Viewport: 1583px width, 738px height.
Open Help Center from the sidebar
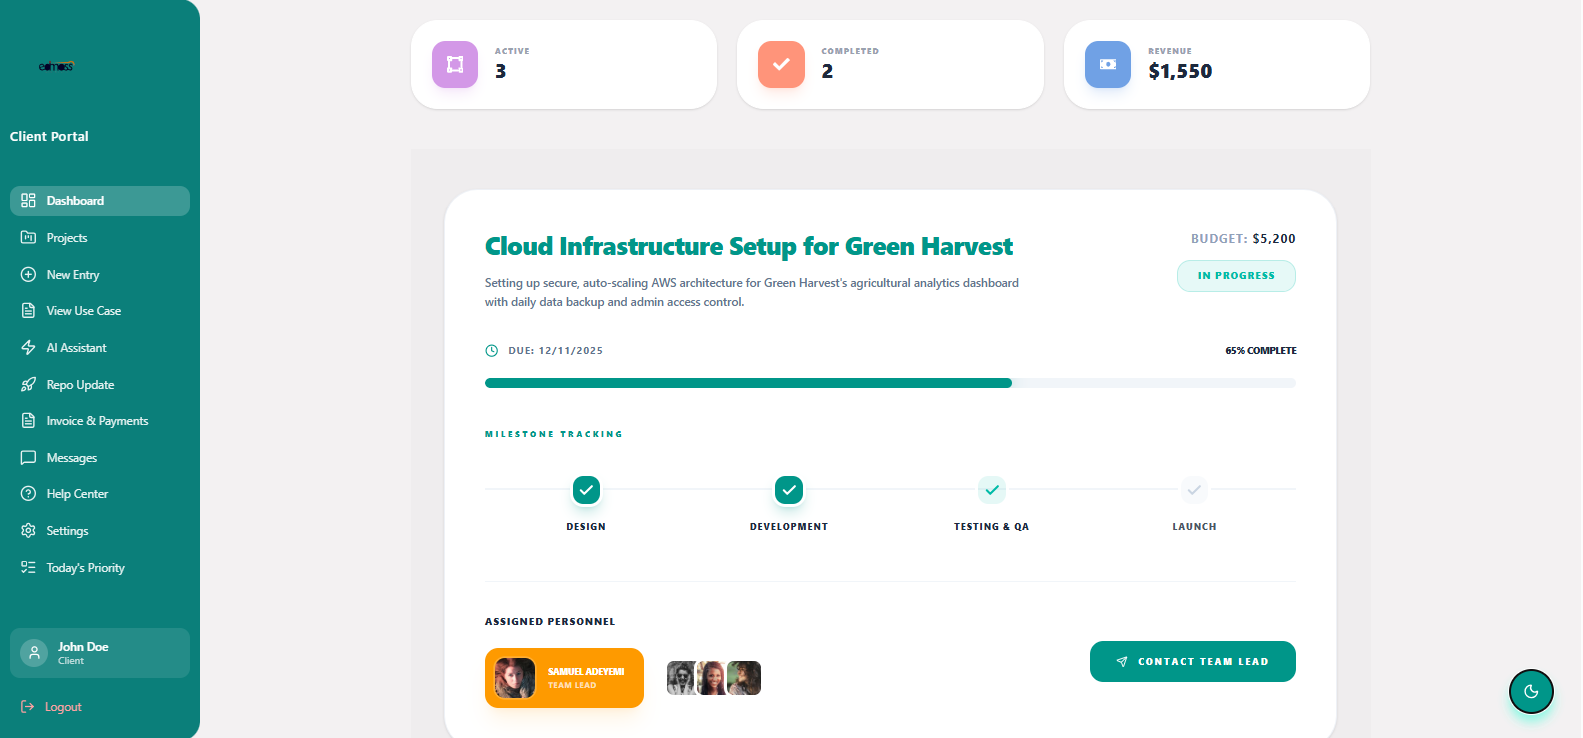[100, 494]
